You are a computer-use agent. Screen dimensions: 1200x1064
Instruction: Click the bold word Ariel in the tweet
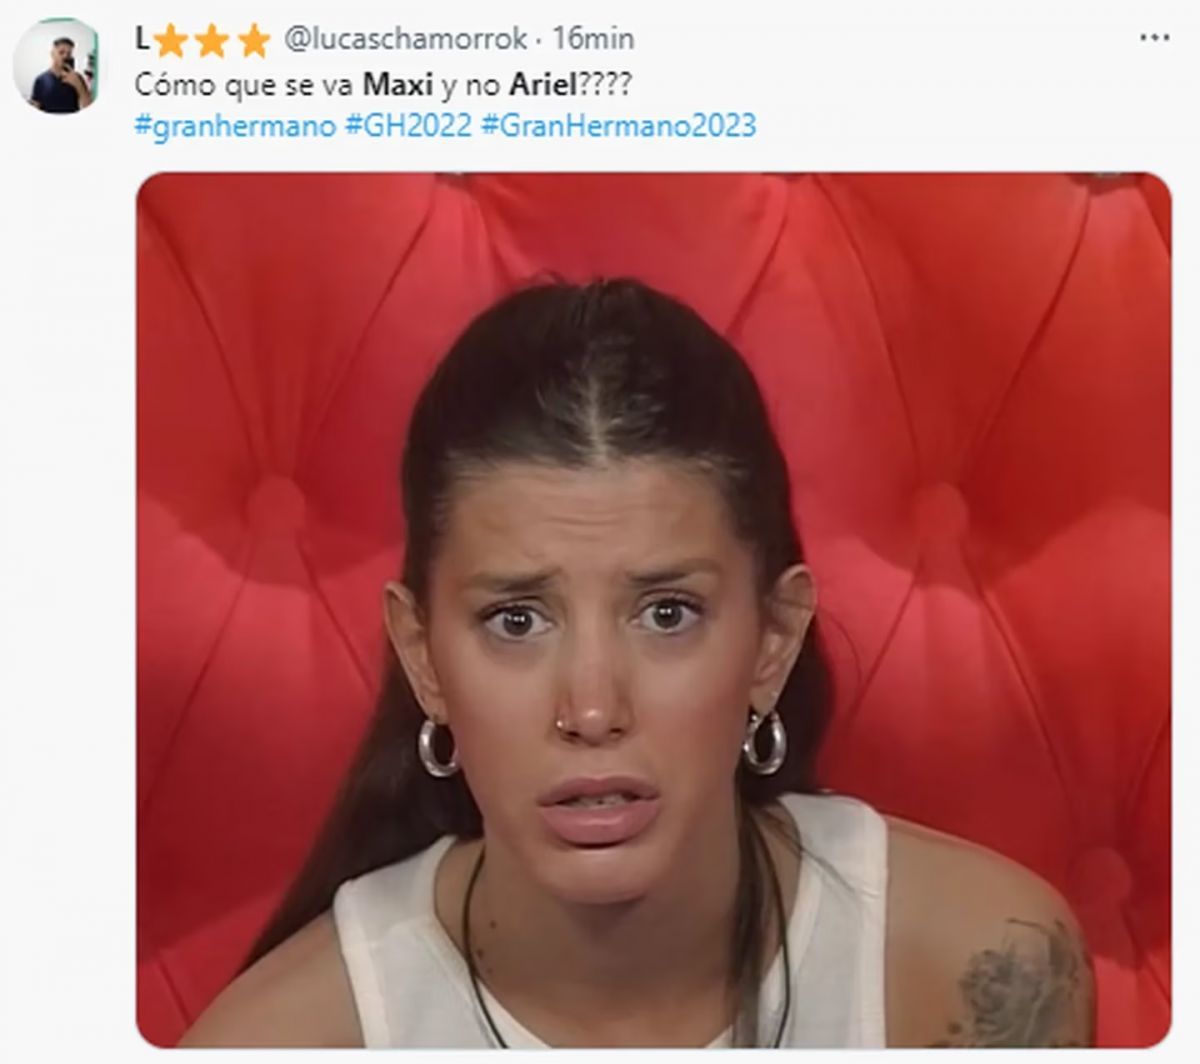point(543,84)
